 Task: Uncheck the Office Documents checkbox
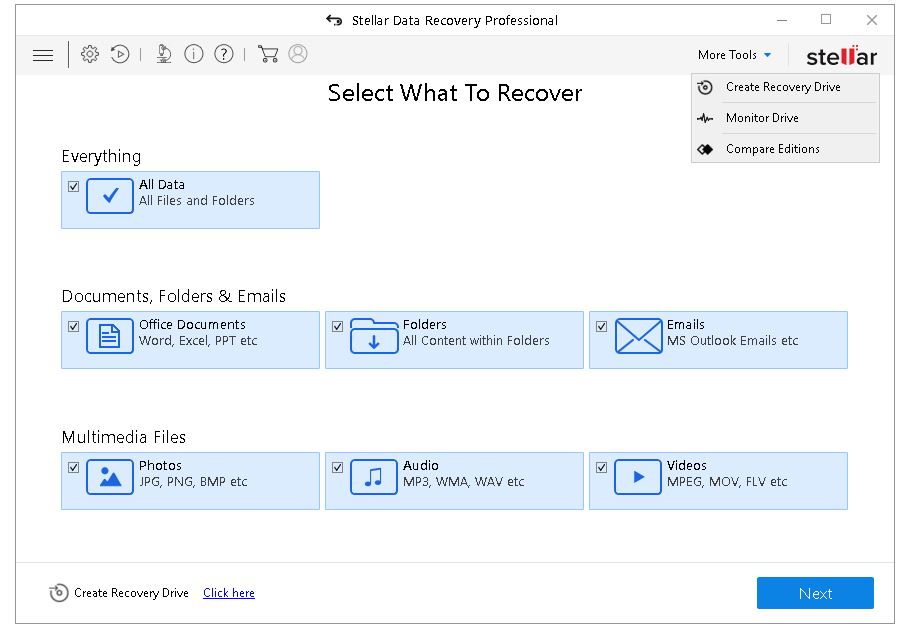pos(73,326)
